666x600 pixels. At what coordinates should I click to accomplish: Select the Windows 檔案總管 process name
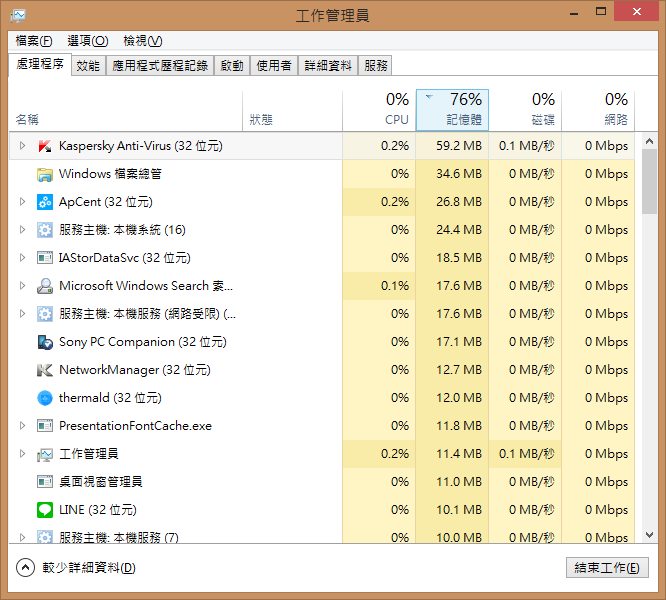click(110, 174)
